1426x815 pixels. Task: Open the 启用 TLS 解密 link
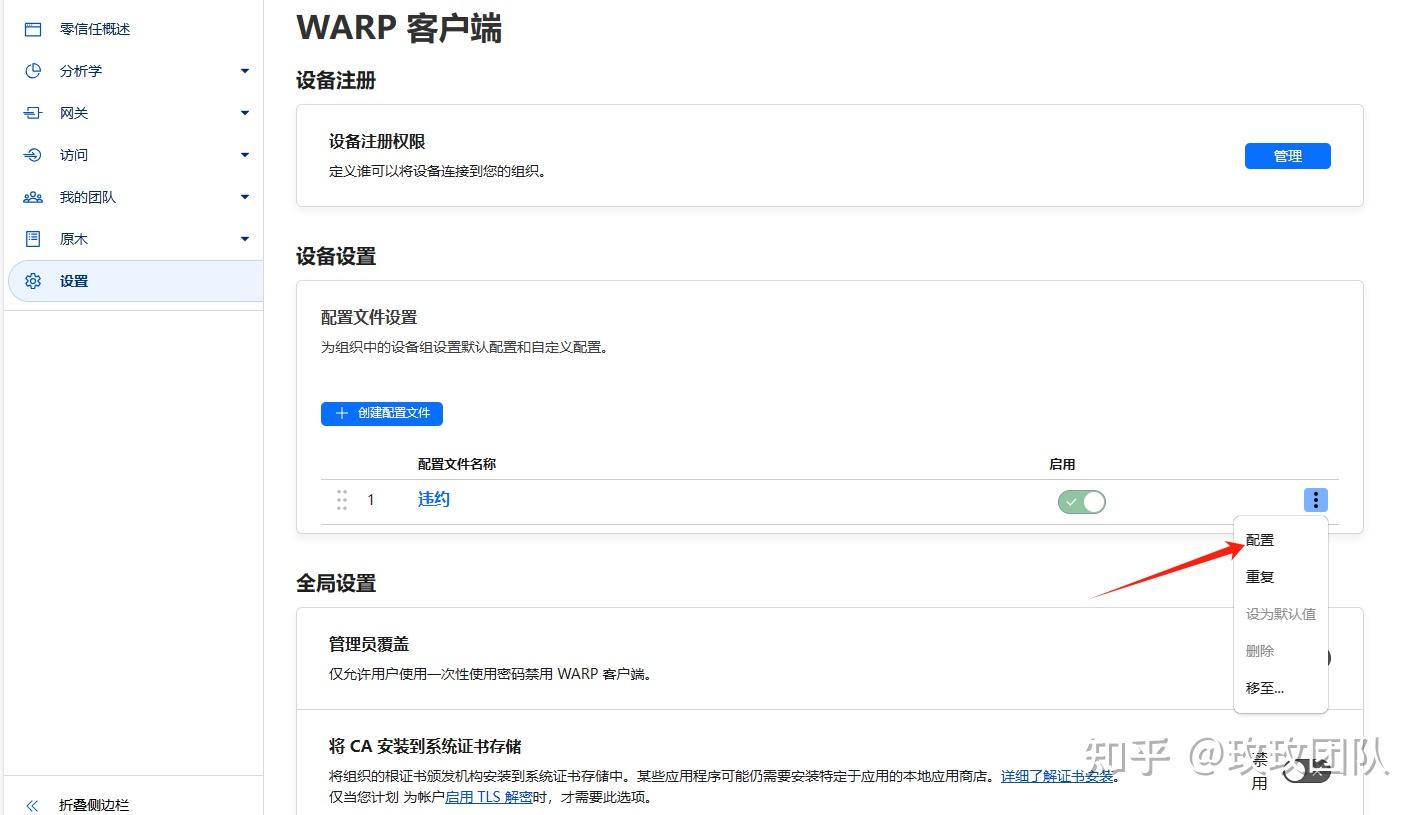tap(490, 797)
